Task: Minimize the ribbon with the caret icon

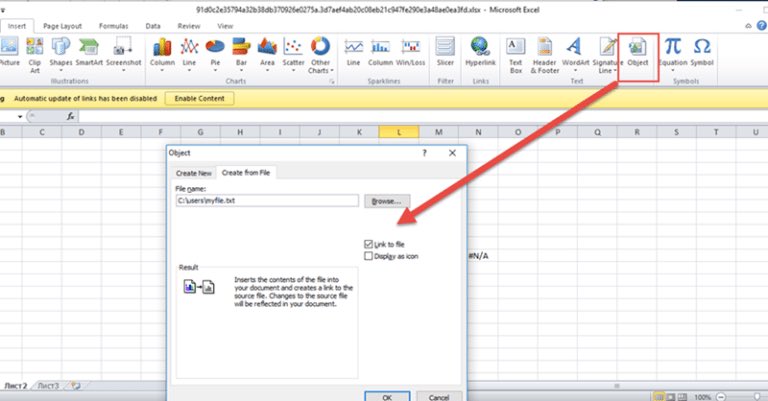Action: tap(748, 26)
